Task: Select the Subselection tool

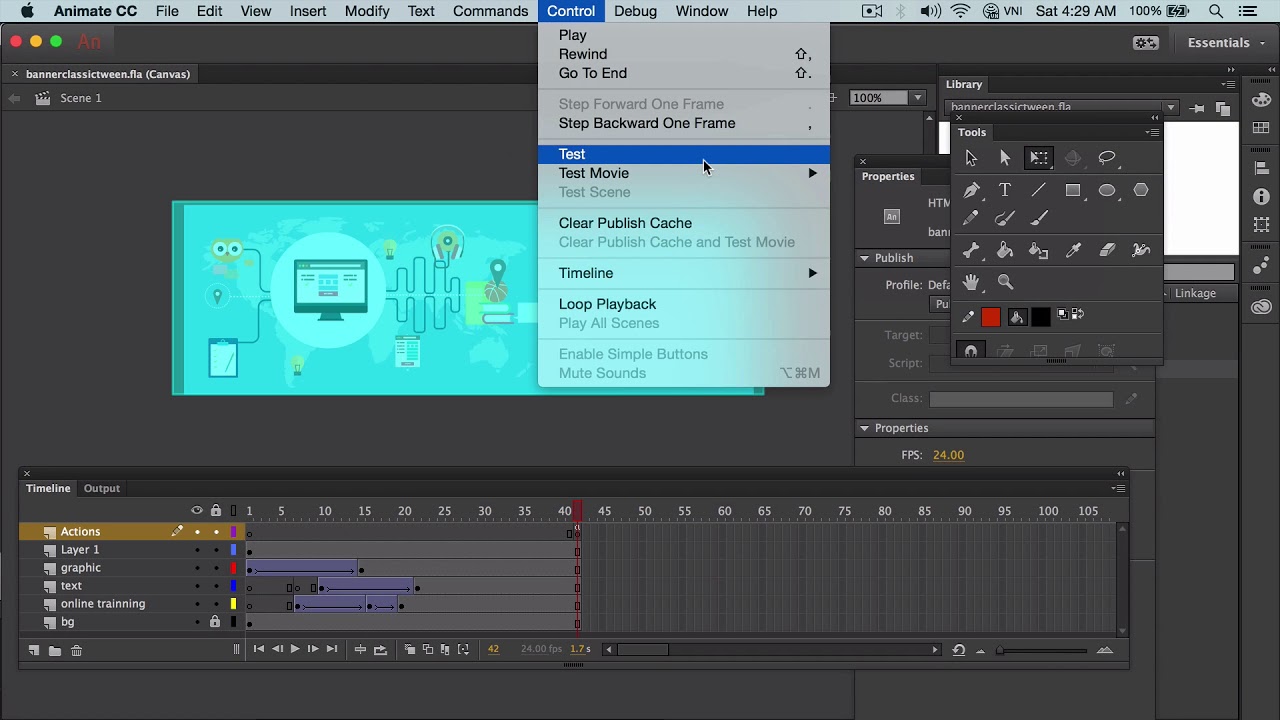Action: click(x=1005, y=158)
